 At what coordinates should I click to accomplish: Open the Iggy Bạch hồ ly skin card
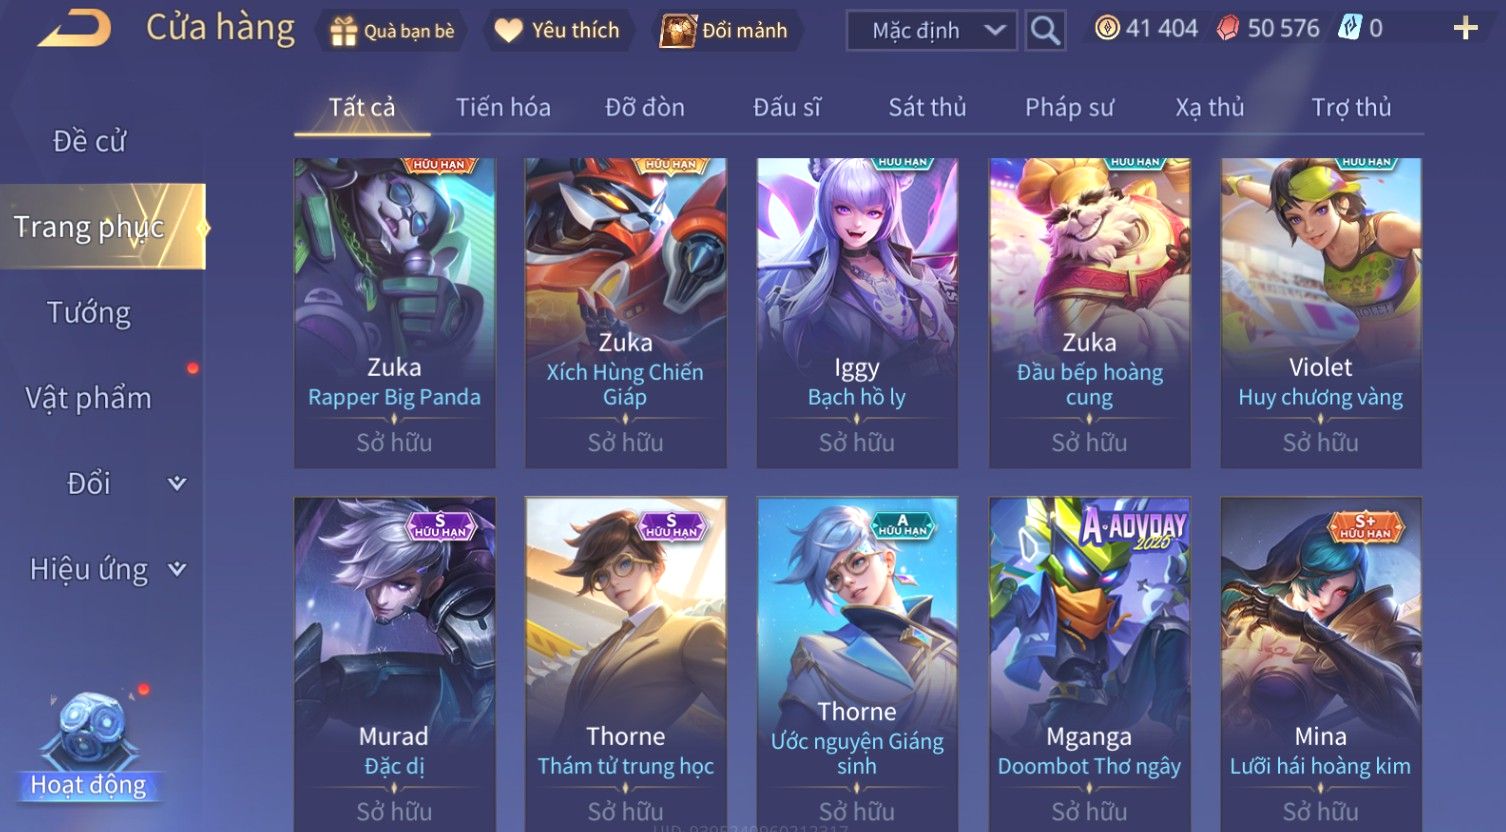(x=857, y=313)
